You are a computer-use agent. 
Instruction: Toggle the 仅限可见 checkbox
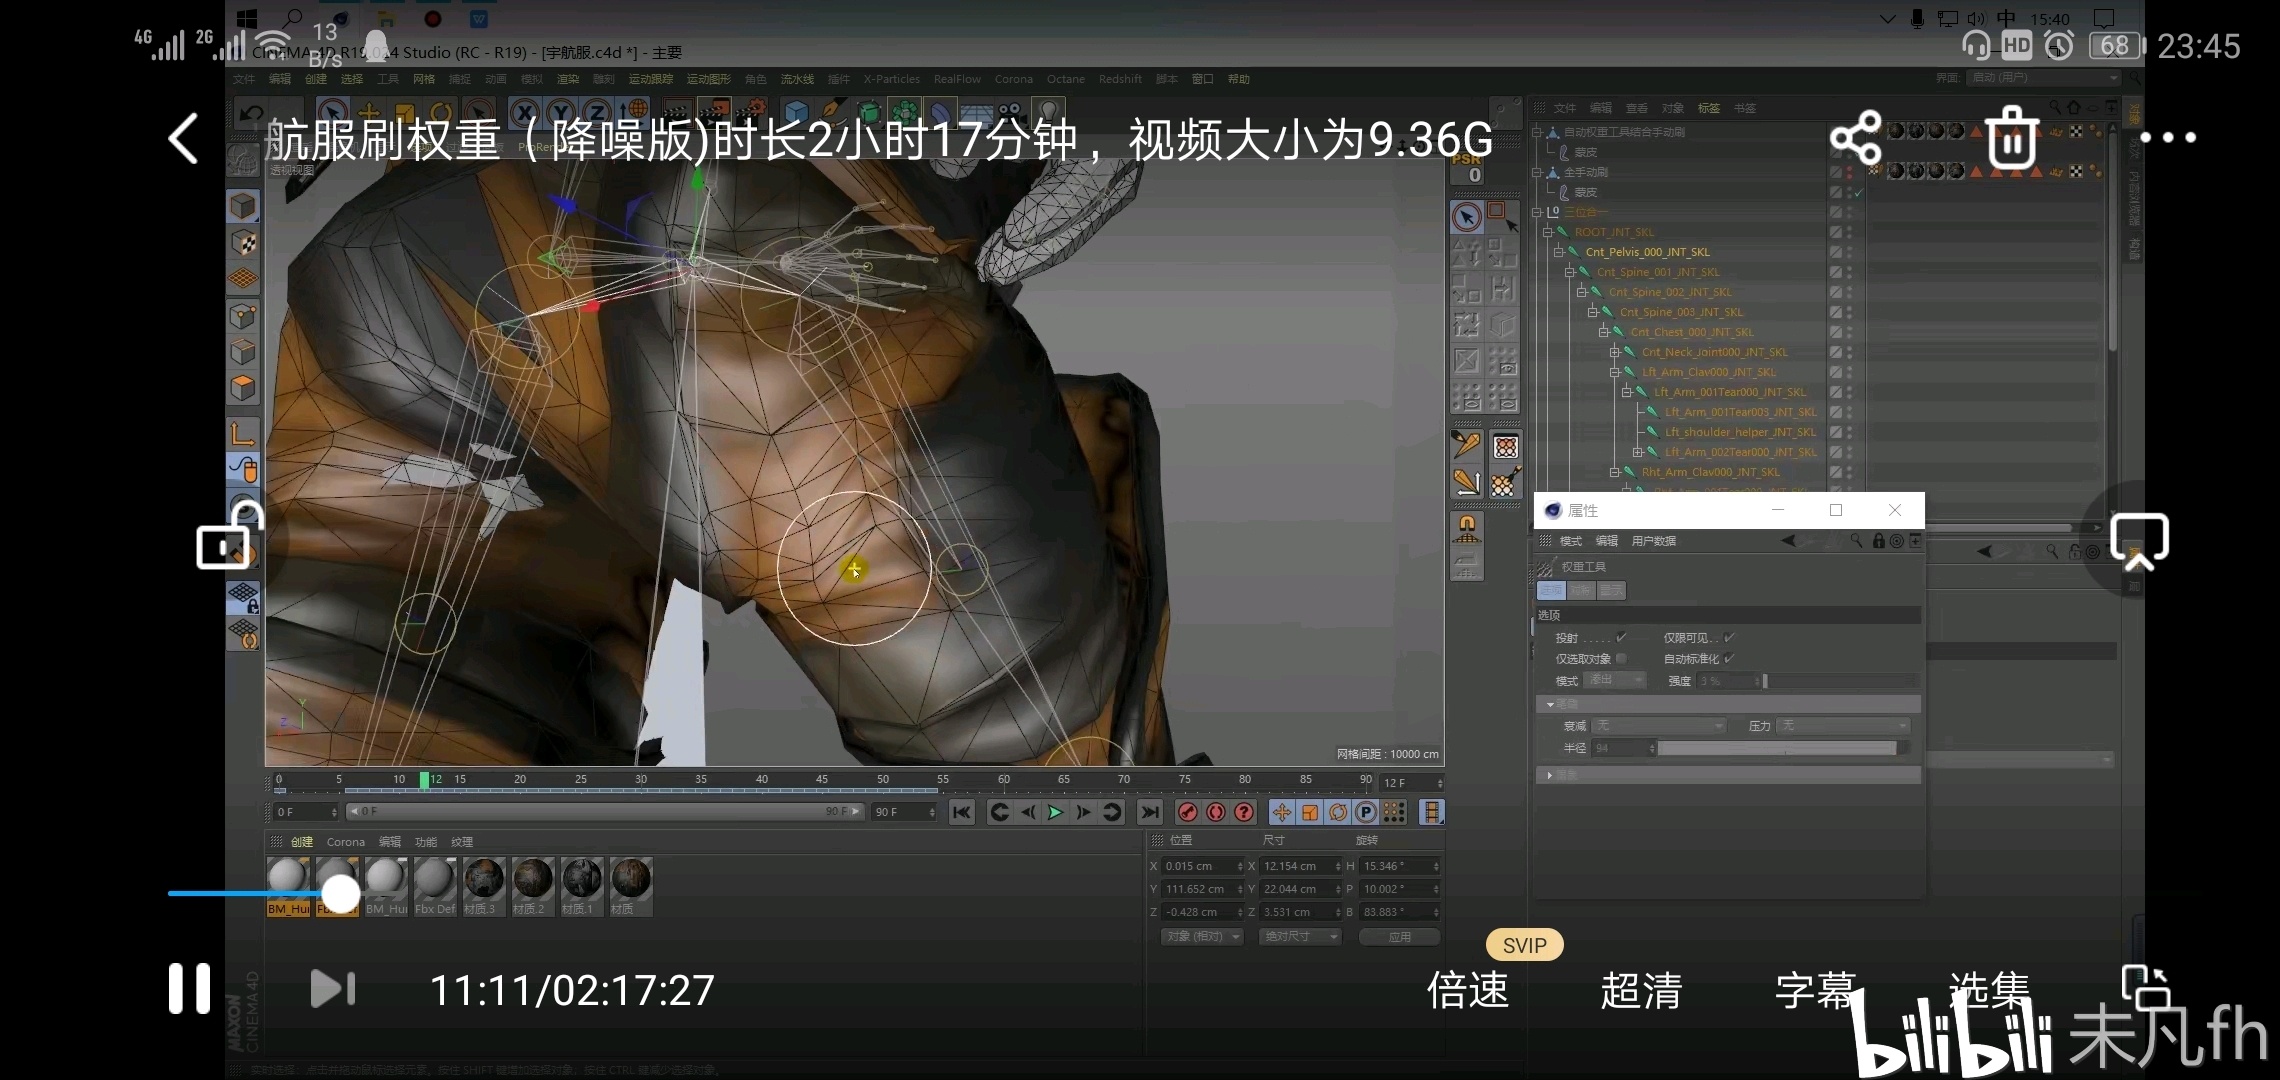[x=1729, y=637]
